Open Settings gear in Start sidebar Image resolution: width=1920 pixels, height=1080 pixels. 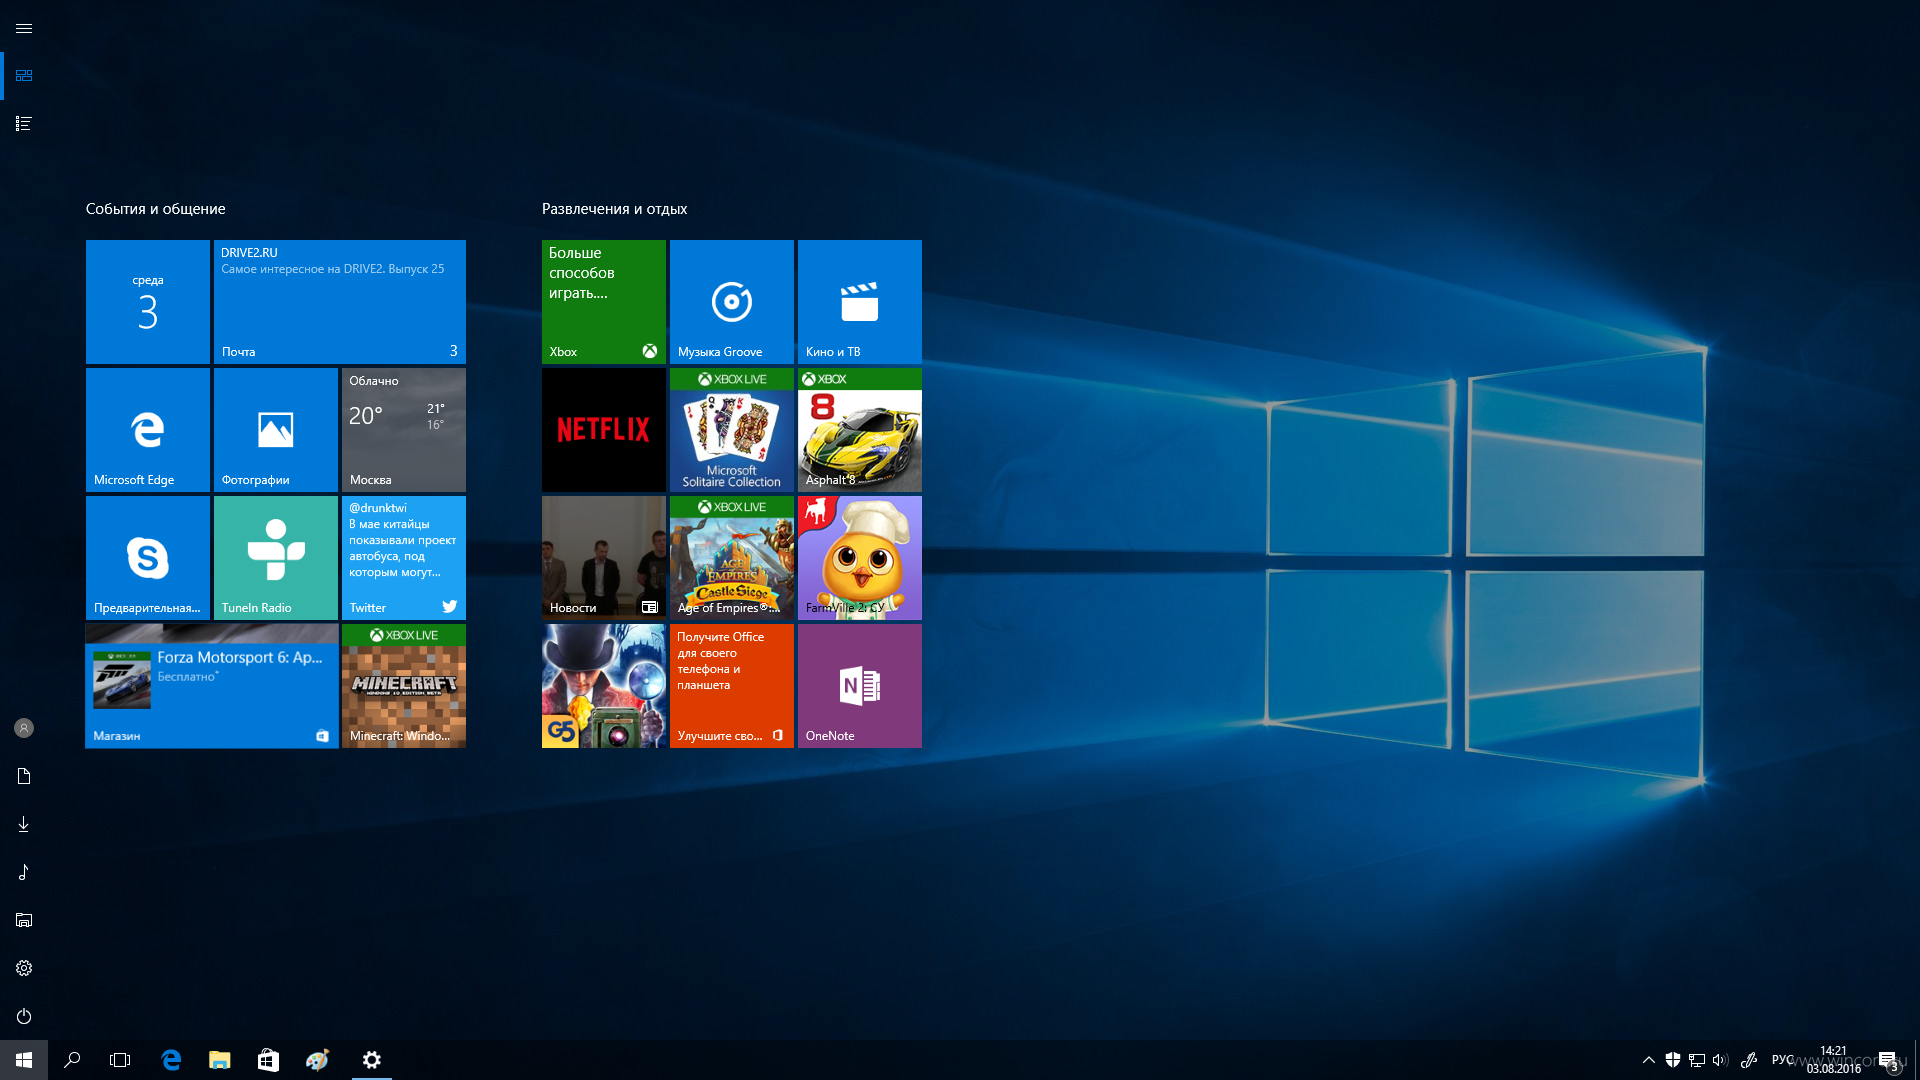(24, 968)
